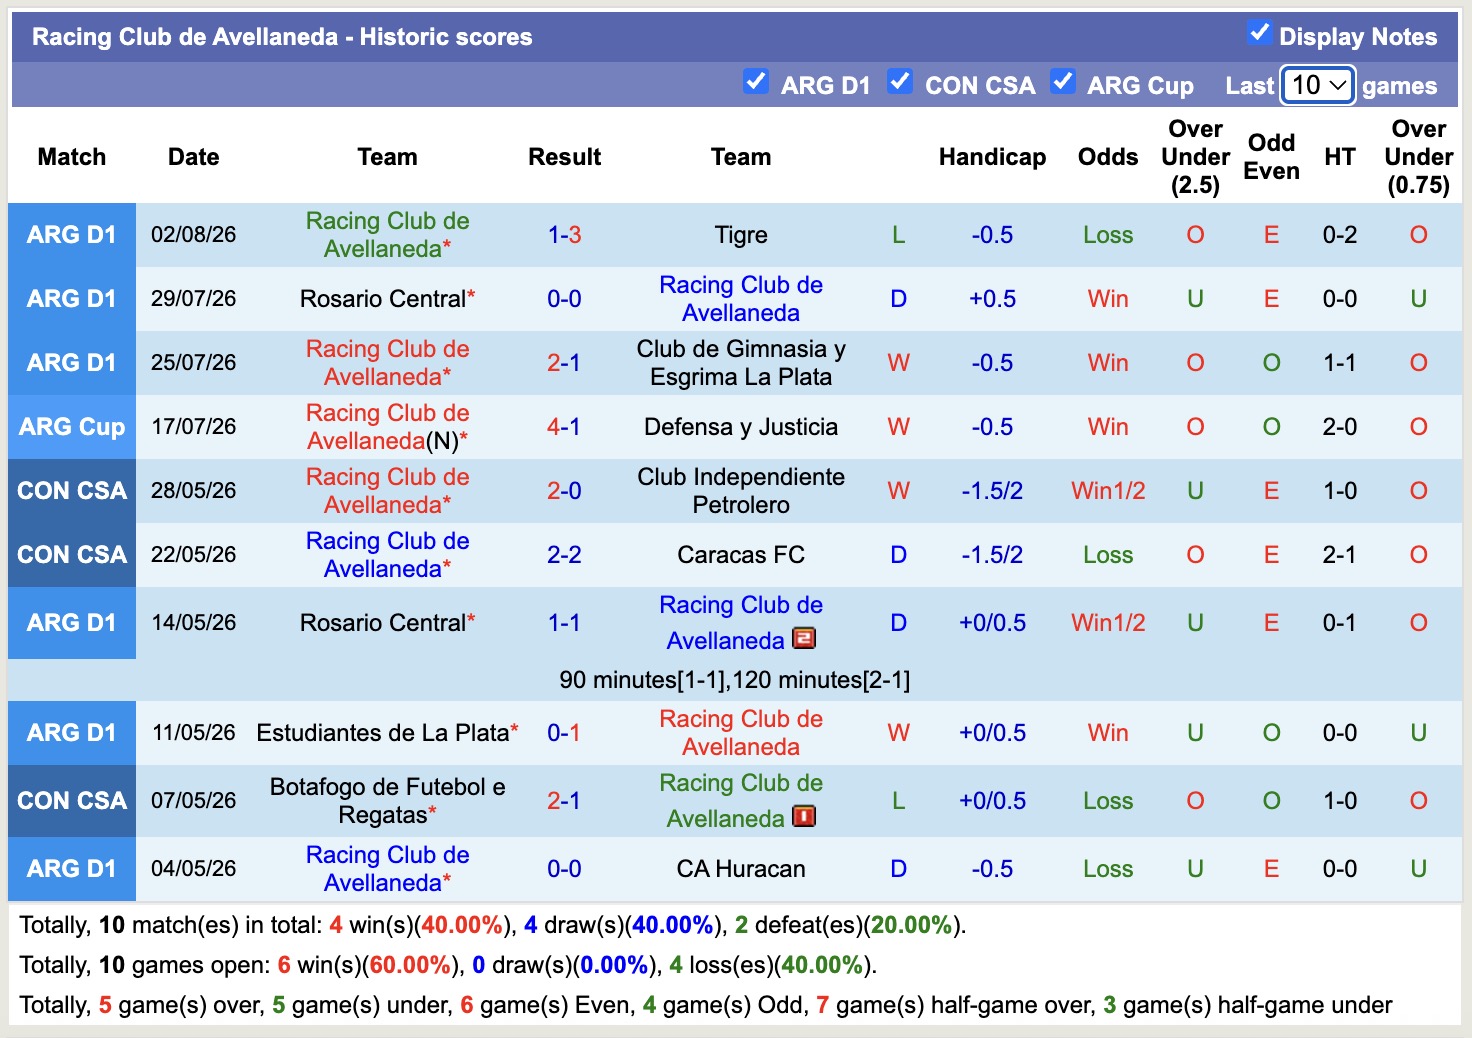Click the W outcome in the Defensa y Justicia row
Screen dimensions: 1472x1038
(898, 427)
